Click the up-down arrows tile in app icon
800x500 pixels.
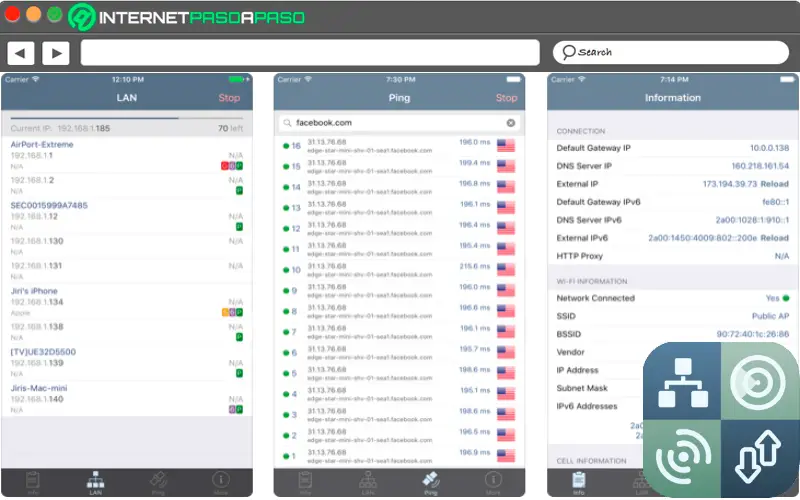[759, 458]
